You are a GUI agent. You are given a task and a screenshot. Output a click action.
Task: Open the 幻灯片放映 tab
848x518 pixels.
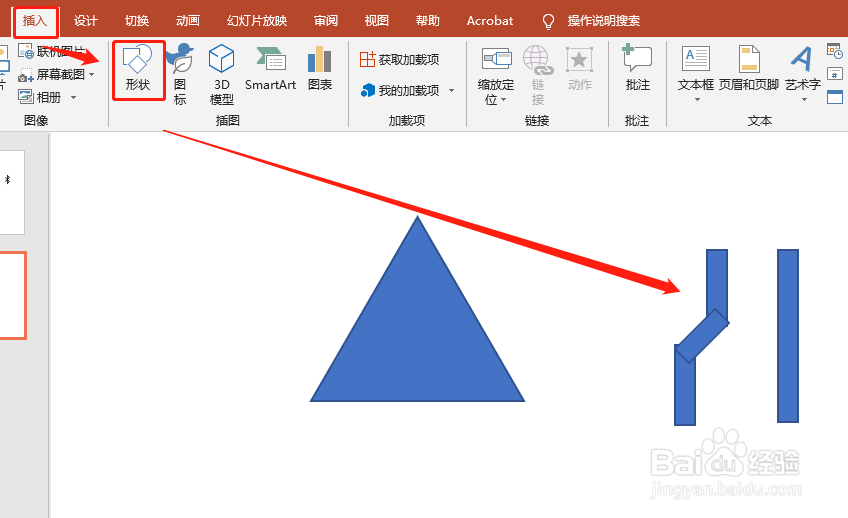257,21
